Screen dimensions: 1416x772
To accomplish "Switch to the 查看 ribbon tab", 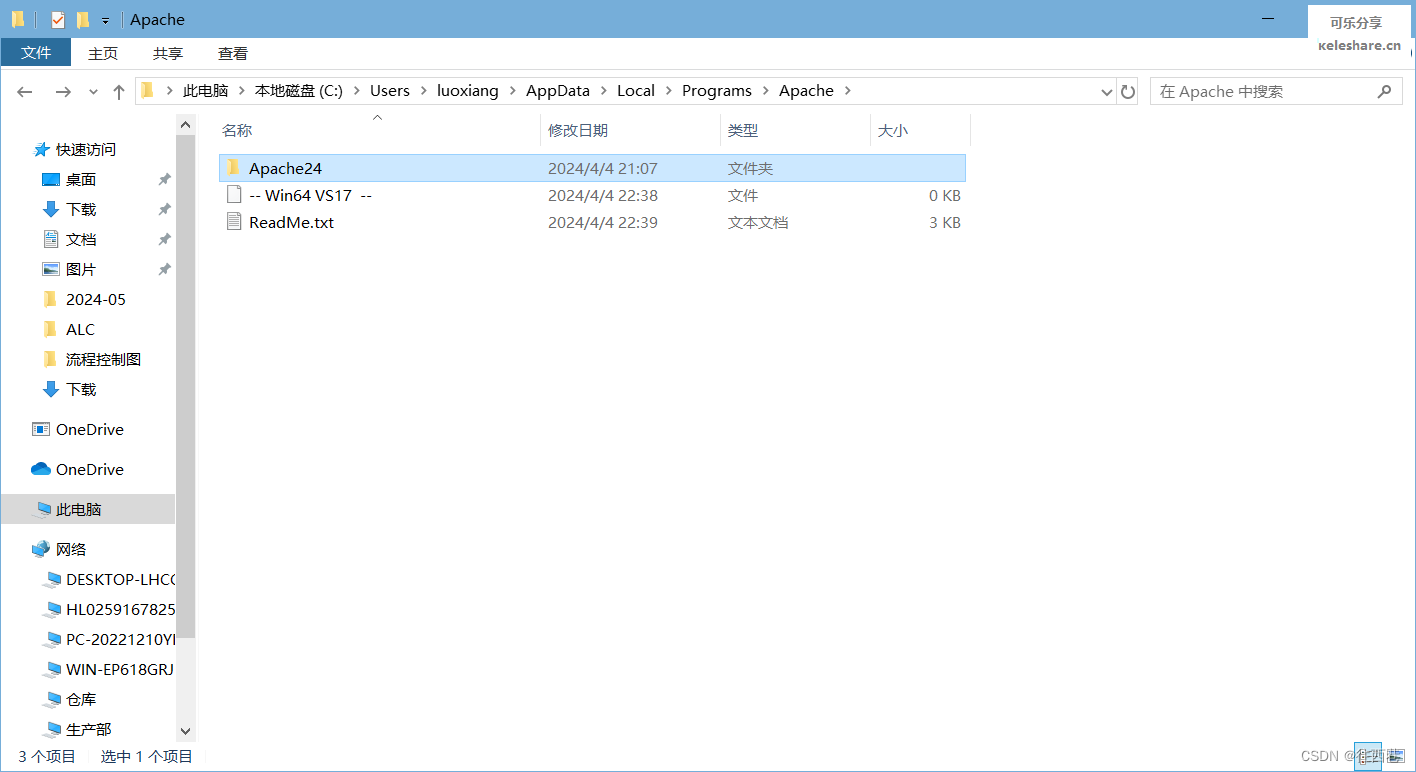I will click(x=233, y=53).
